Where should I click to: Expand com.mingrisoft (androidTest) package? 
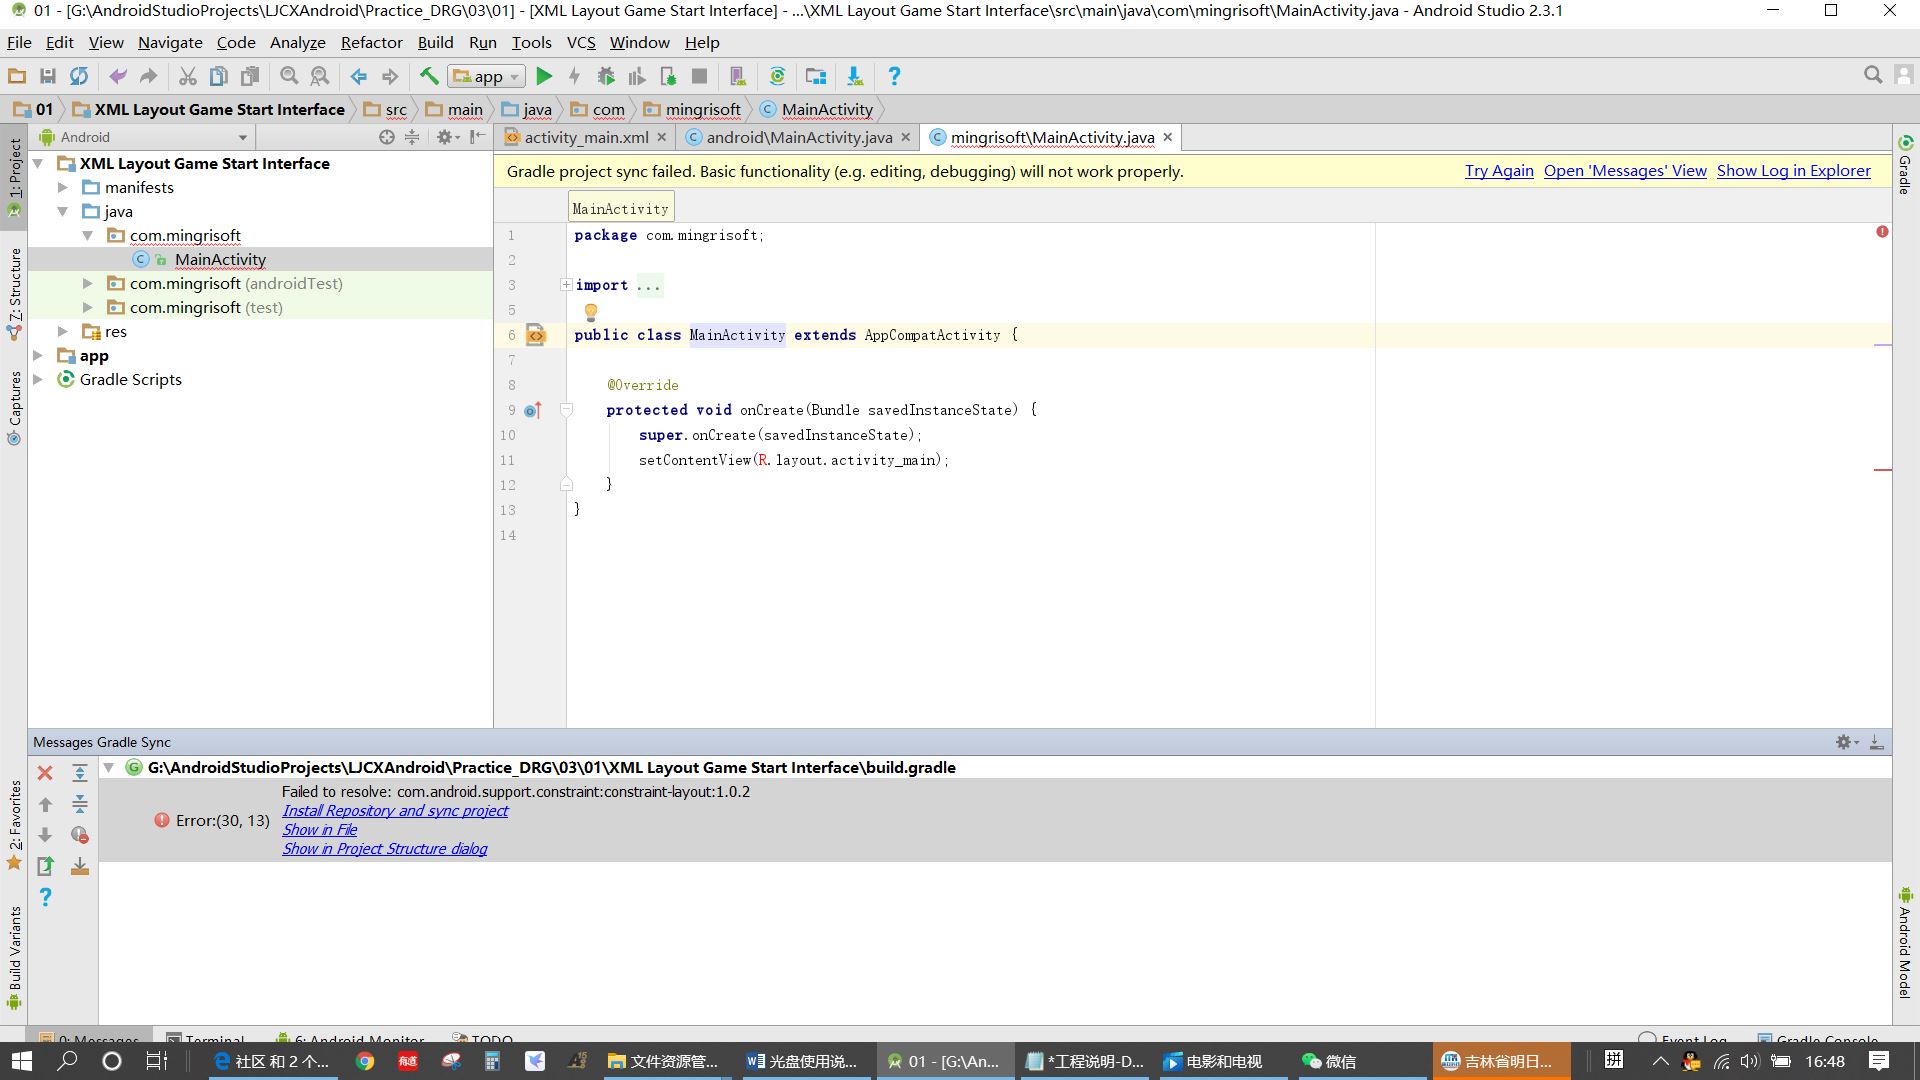tap(88, 283)
